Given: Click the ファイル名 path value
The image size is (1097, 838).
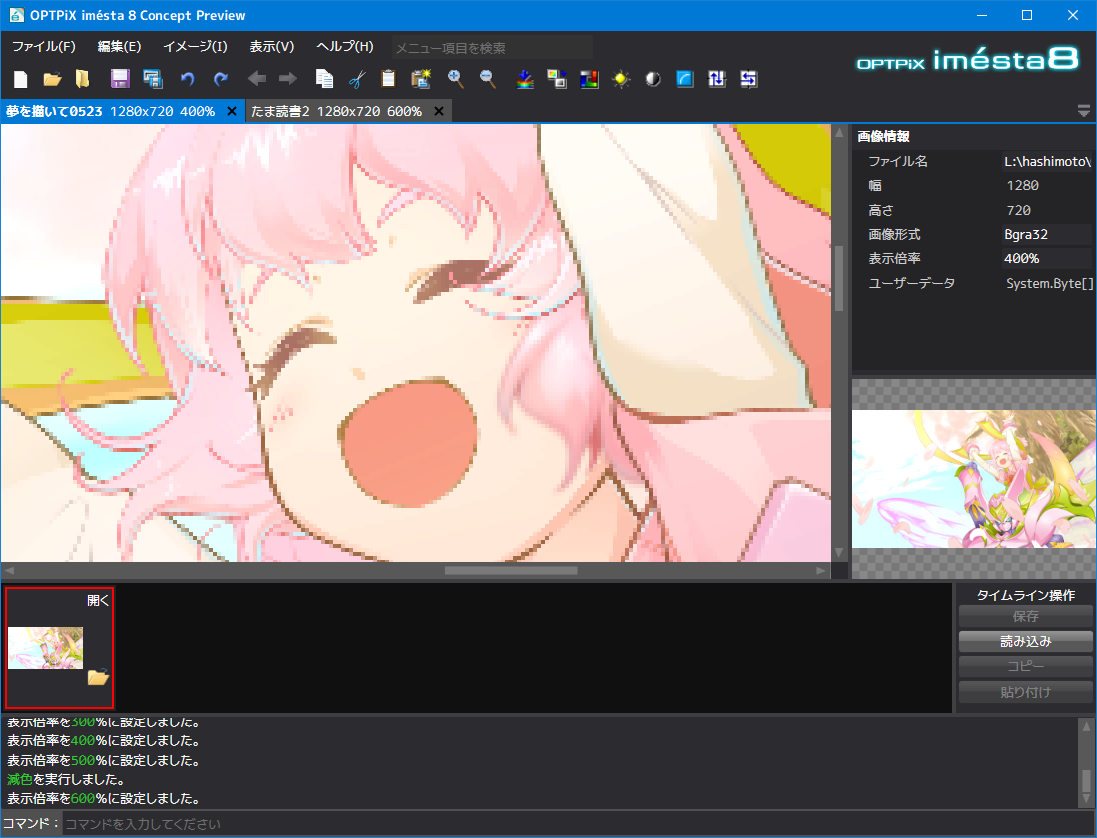Looking at the screenshot, I should 1047,161.
